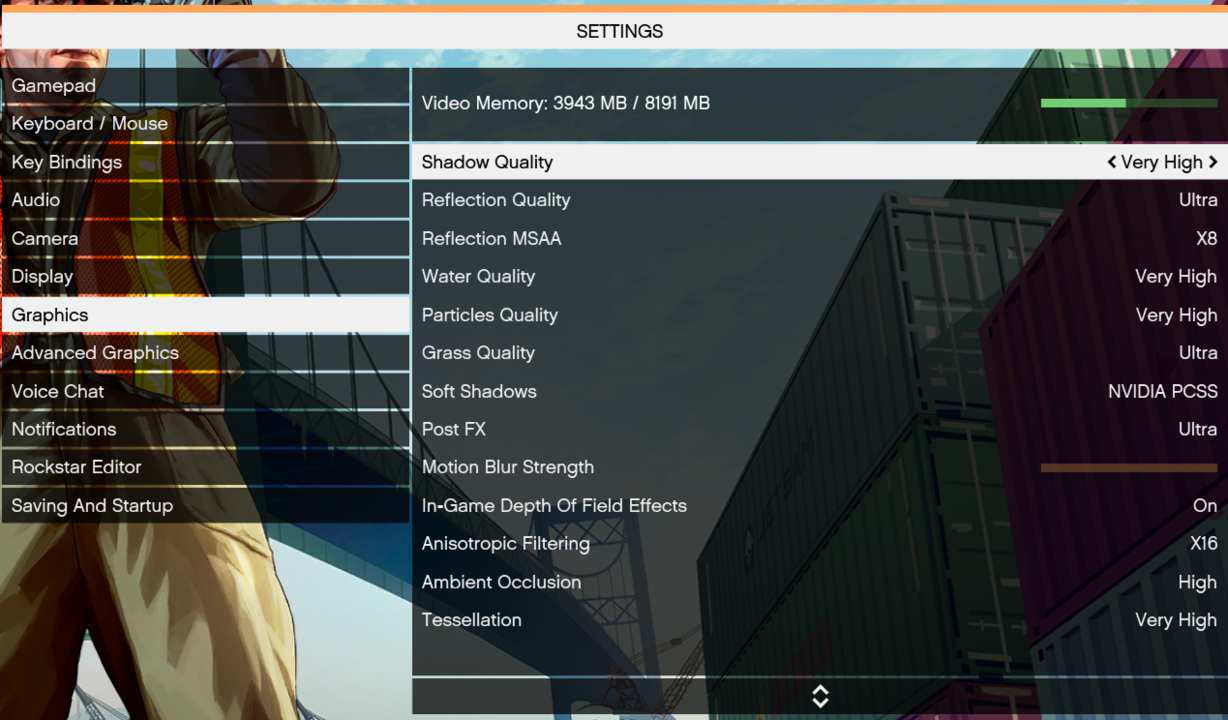The width and height of the screenshot is (1228, 720).
Task: Click the Video Memory usage bar
Action: [1129, 103]
